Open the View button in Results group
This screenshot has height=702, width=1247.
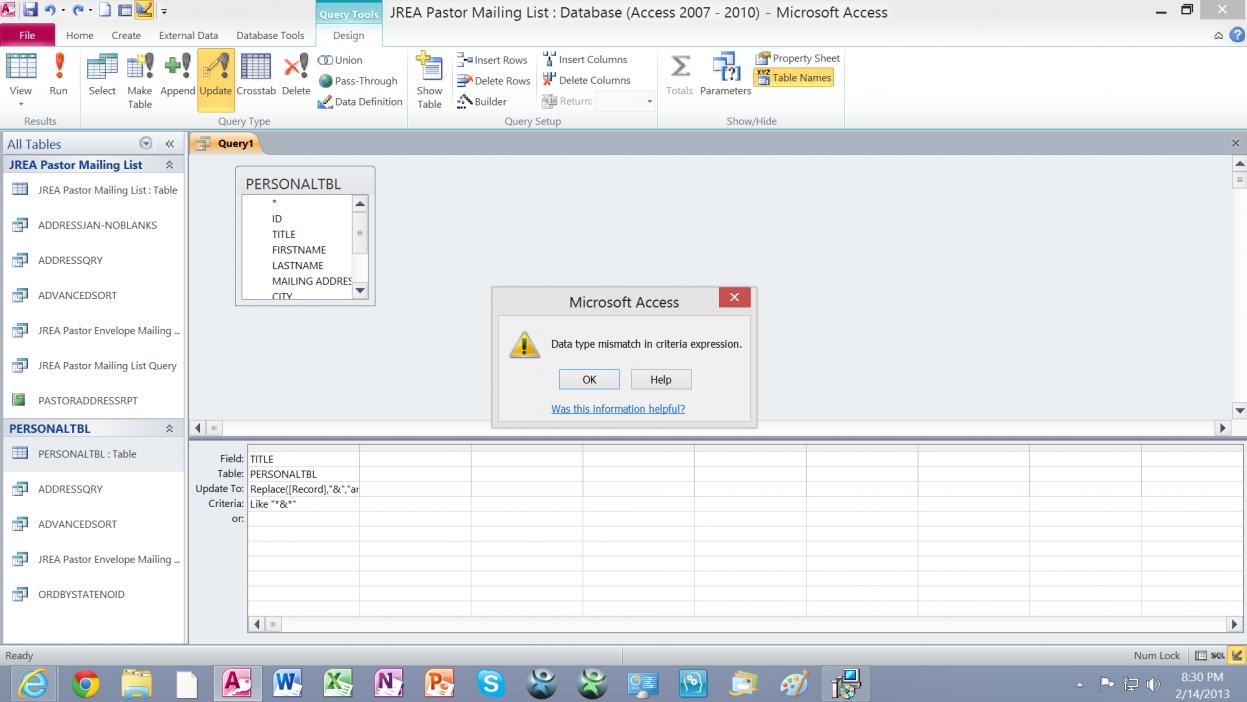pyautogui.click(x=20, y=79)
